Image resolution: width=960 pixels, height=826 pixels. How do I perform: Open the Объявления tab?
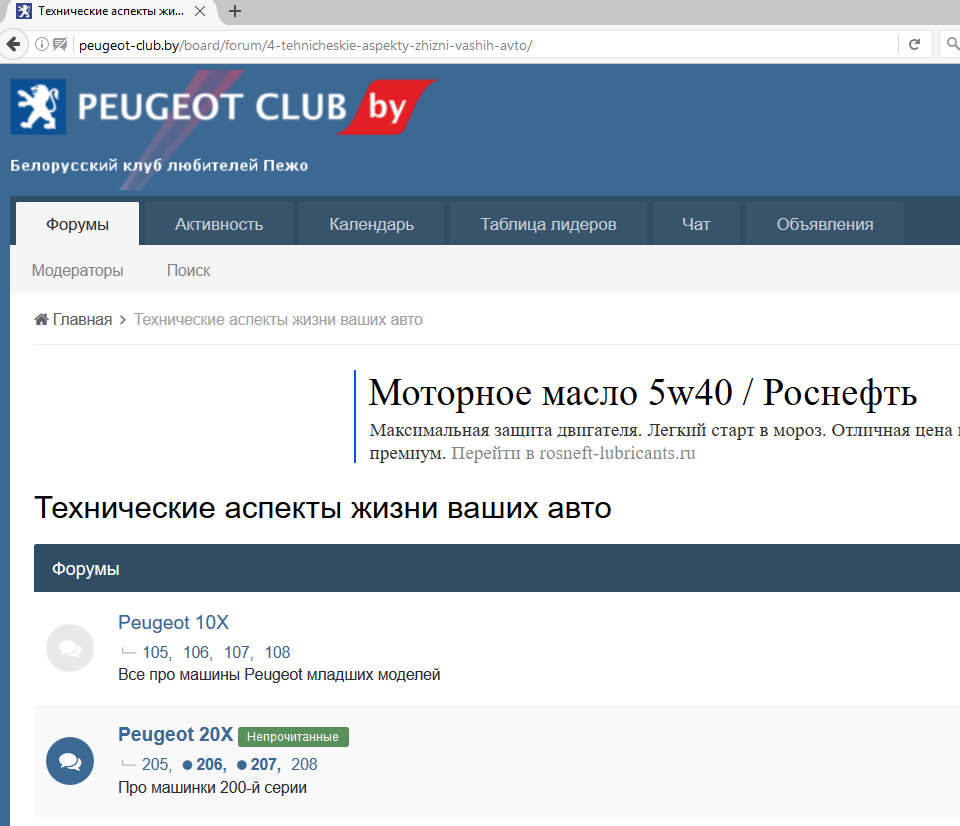click(x=824, y=224)
